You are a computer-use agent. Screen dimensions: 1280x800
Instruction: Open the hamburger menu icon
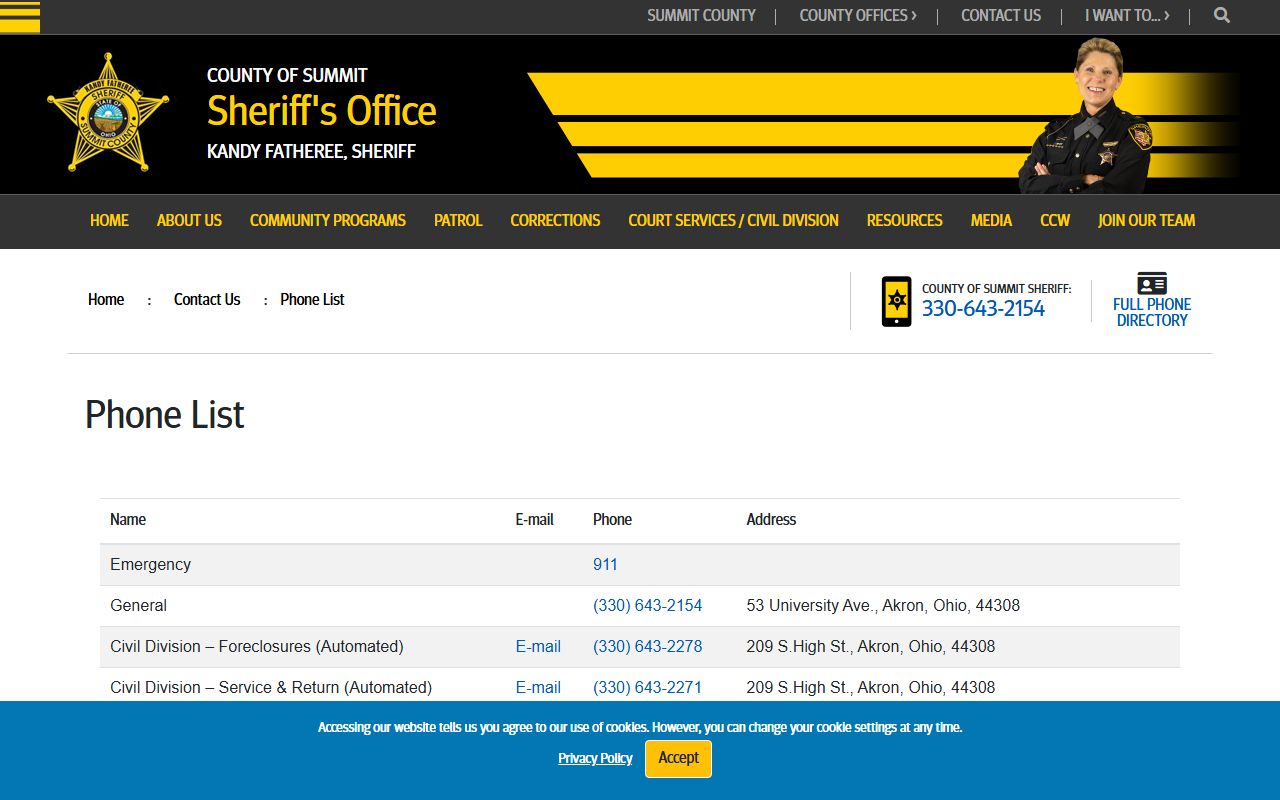coord(20,16)
